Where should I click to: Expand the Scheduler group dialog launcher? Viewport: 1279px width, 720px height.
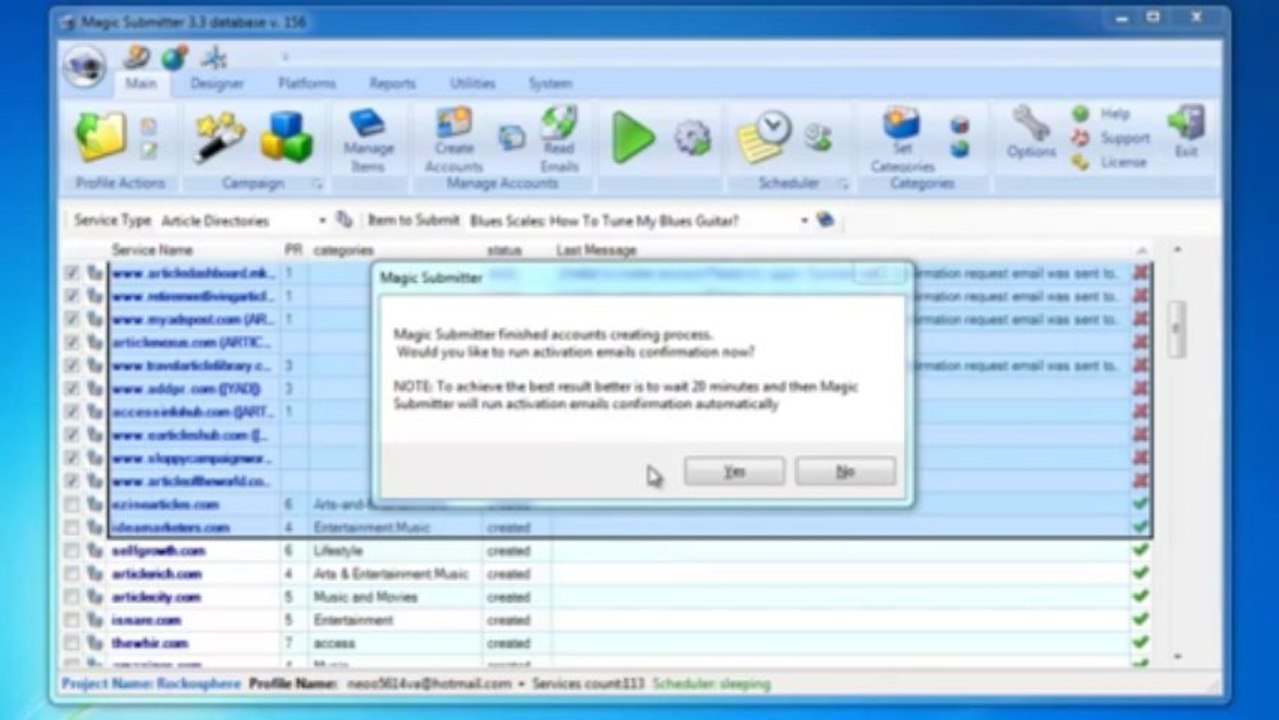(843, 184)
